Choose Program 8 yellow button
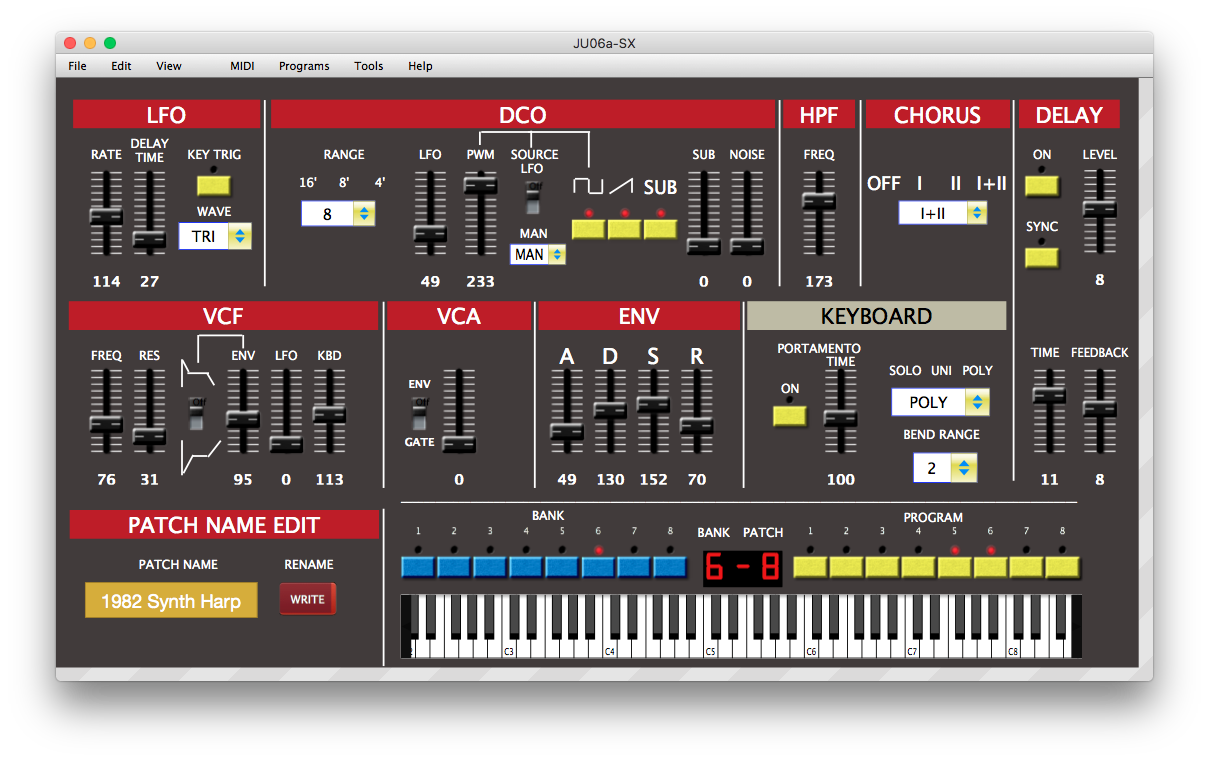This screenshot has height=761, width=1209. (x=1062, y=567)
